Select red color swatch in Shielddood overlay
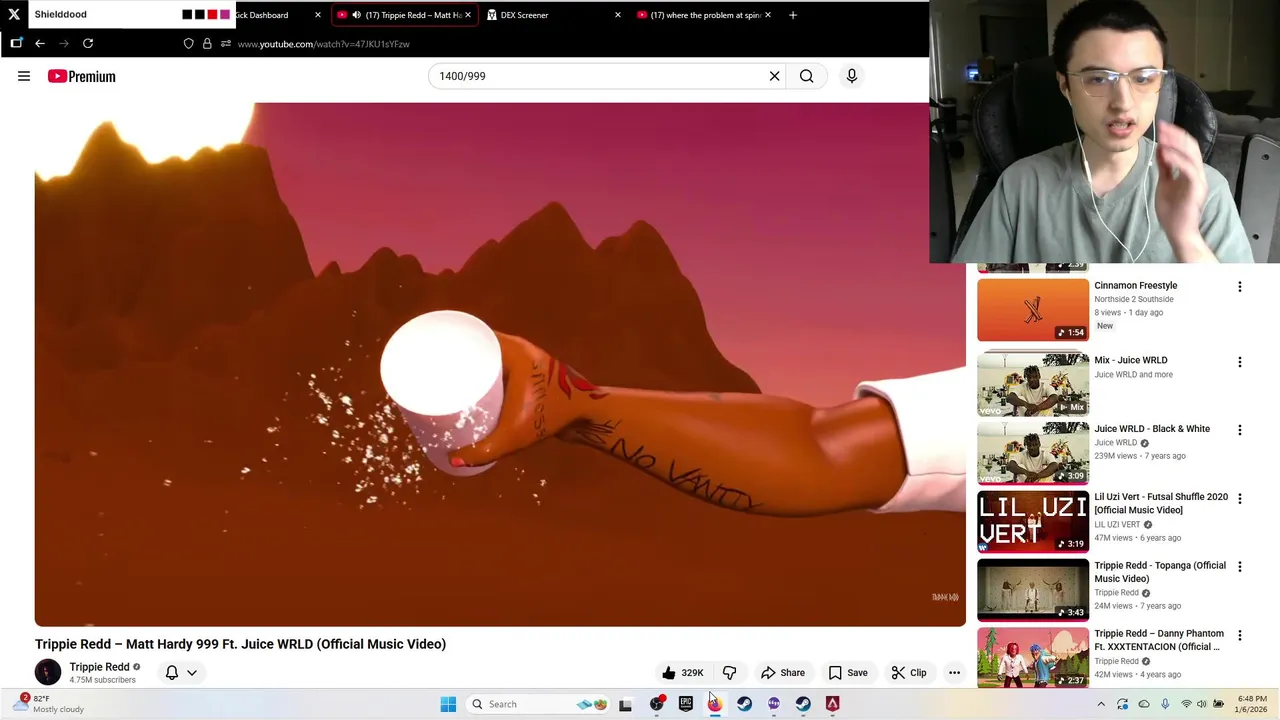The width and height of the screenshot is (1280, 720). click(x=212, y=15)
